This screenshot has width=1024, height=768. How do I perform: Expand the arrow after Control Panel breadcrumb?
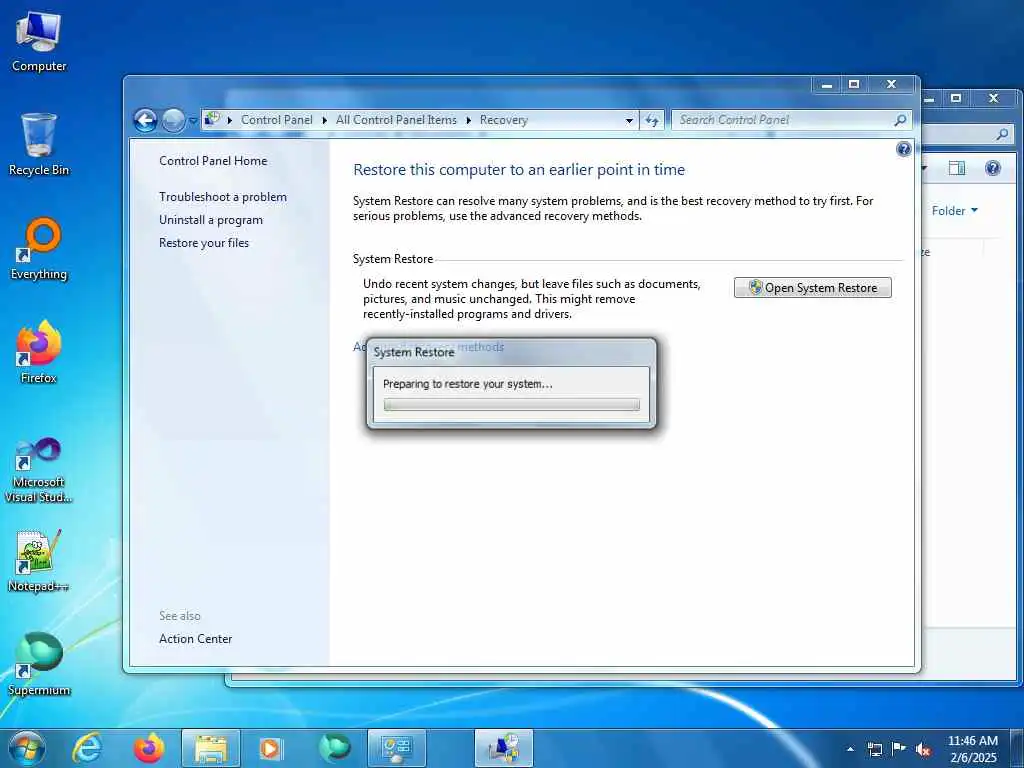(325, 120)
